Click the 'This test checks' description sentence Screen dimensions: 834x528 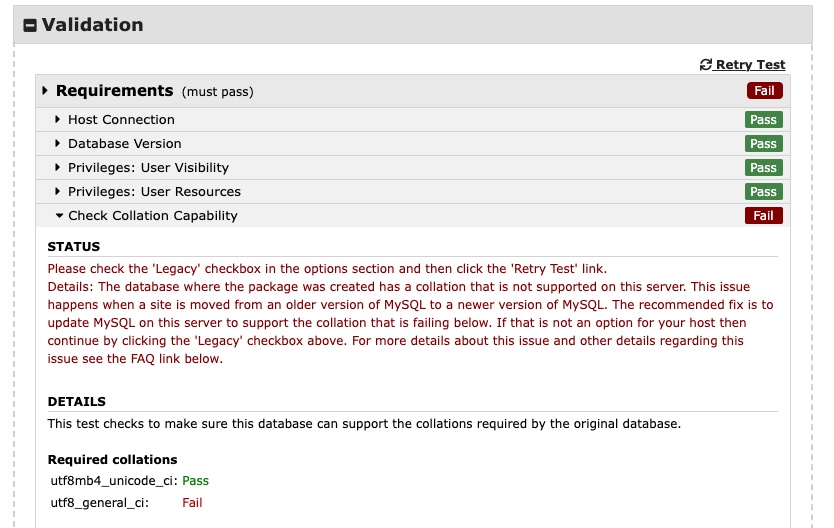coord(364,424)
